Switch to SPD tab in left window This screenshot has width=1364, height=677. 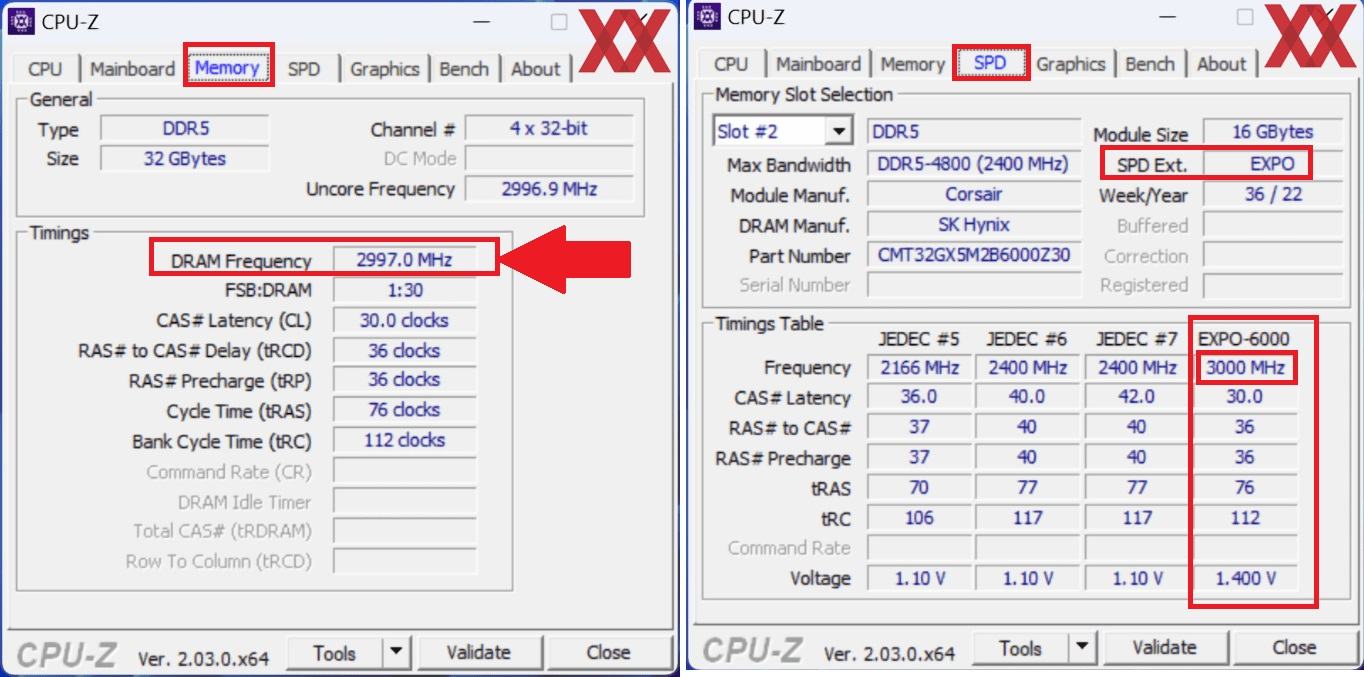pos(304,69)
